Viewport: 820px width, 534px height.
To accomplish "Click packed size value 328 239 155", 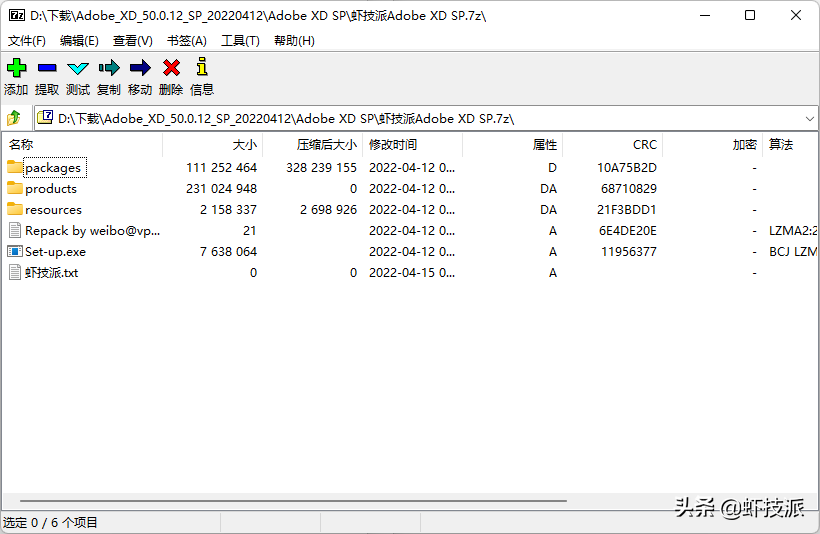I will 321,167.
